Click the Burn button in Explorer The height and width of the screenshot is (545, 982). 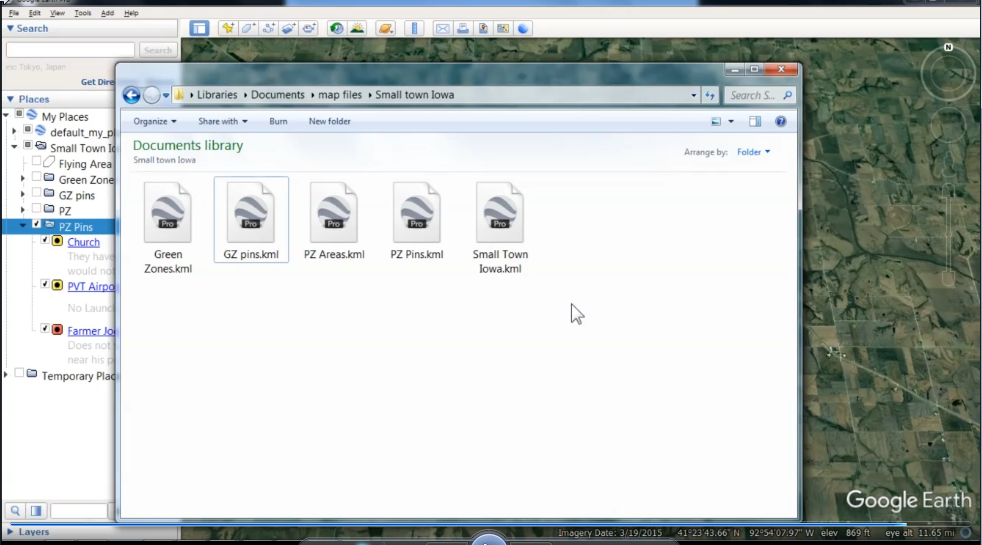278,122
